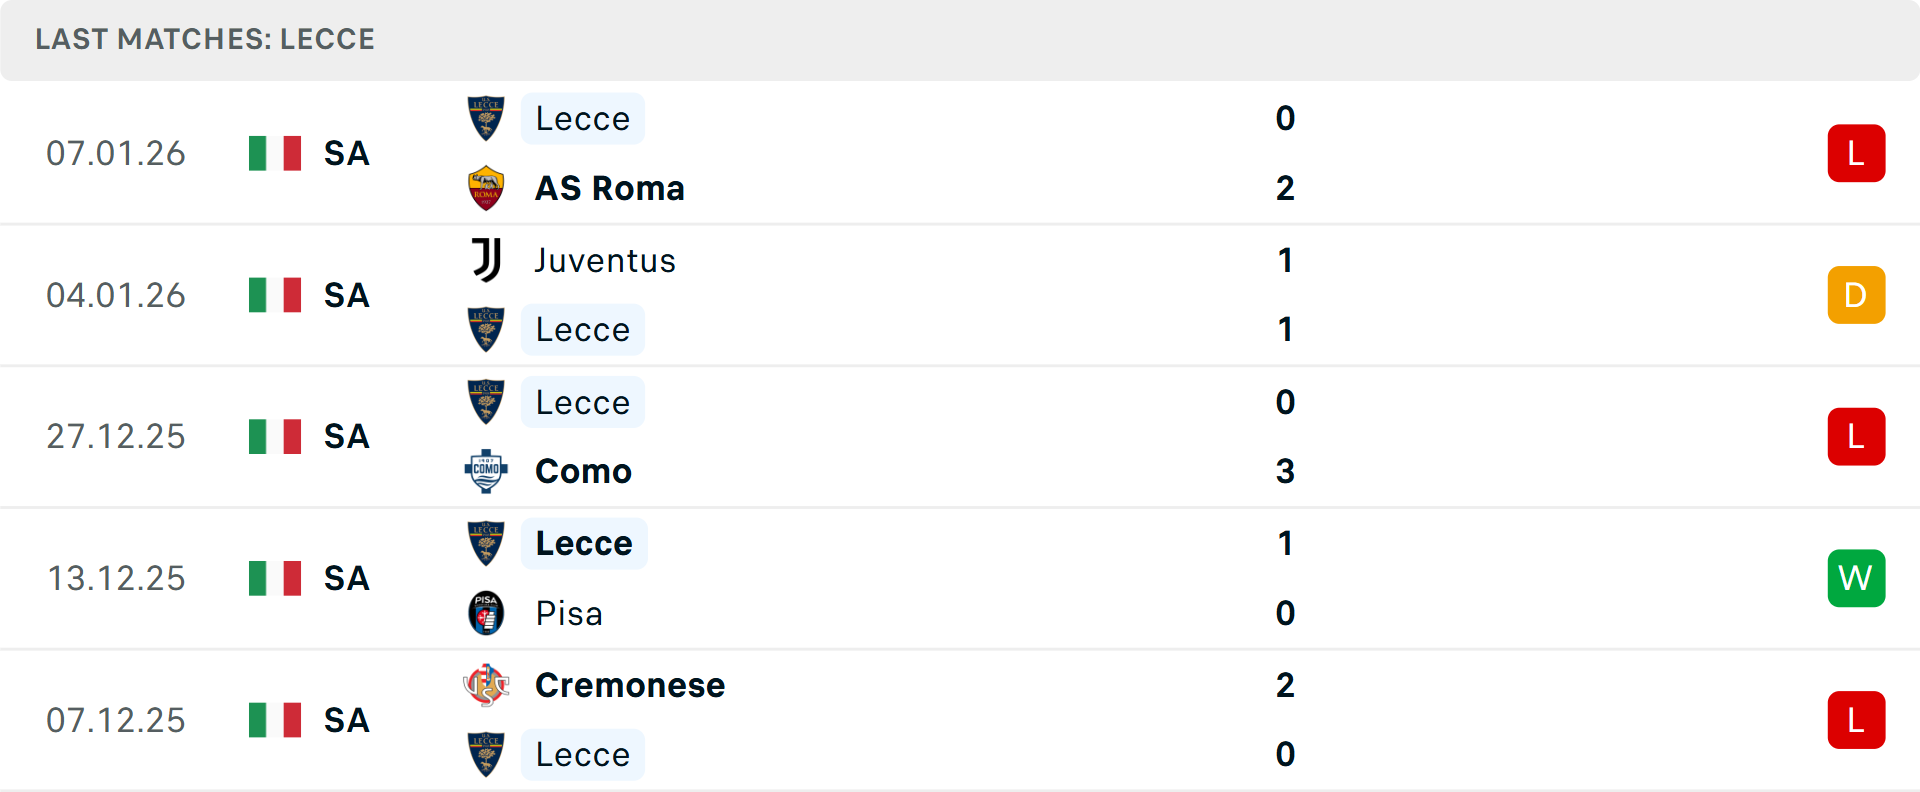Click the green W result badge

point(1856,578)
